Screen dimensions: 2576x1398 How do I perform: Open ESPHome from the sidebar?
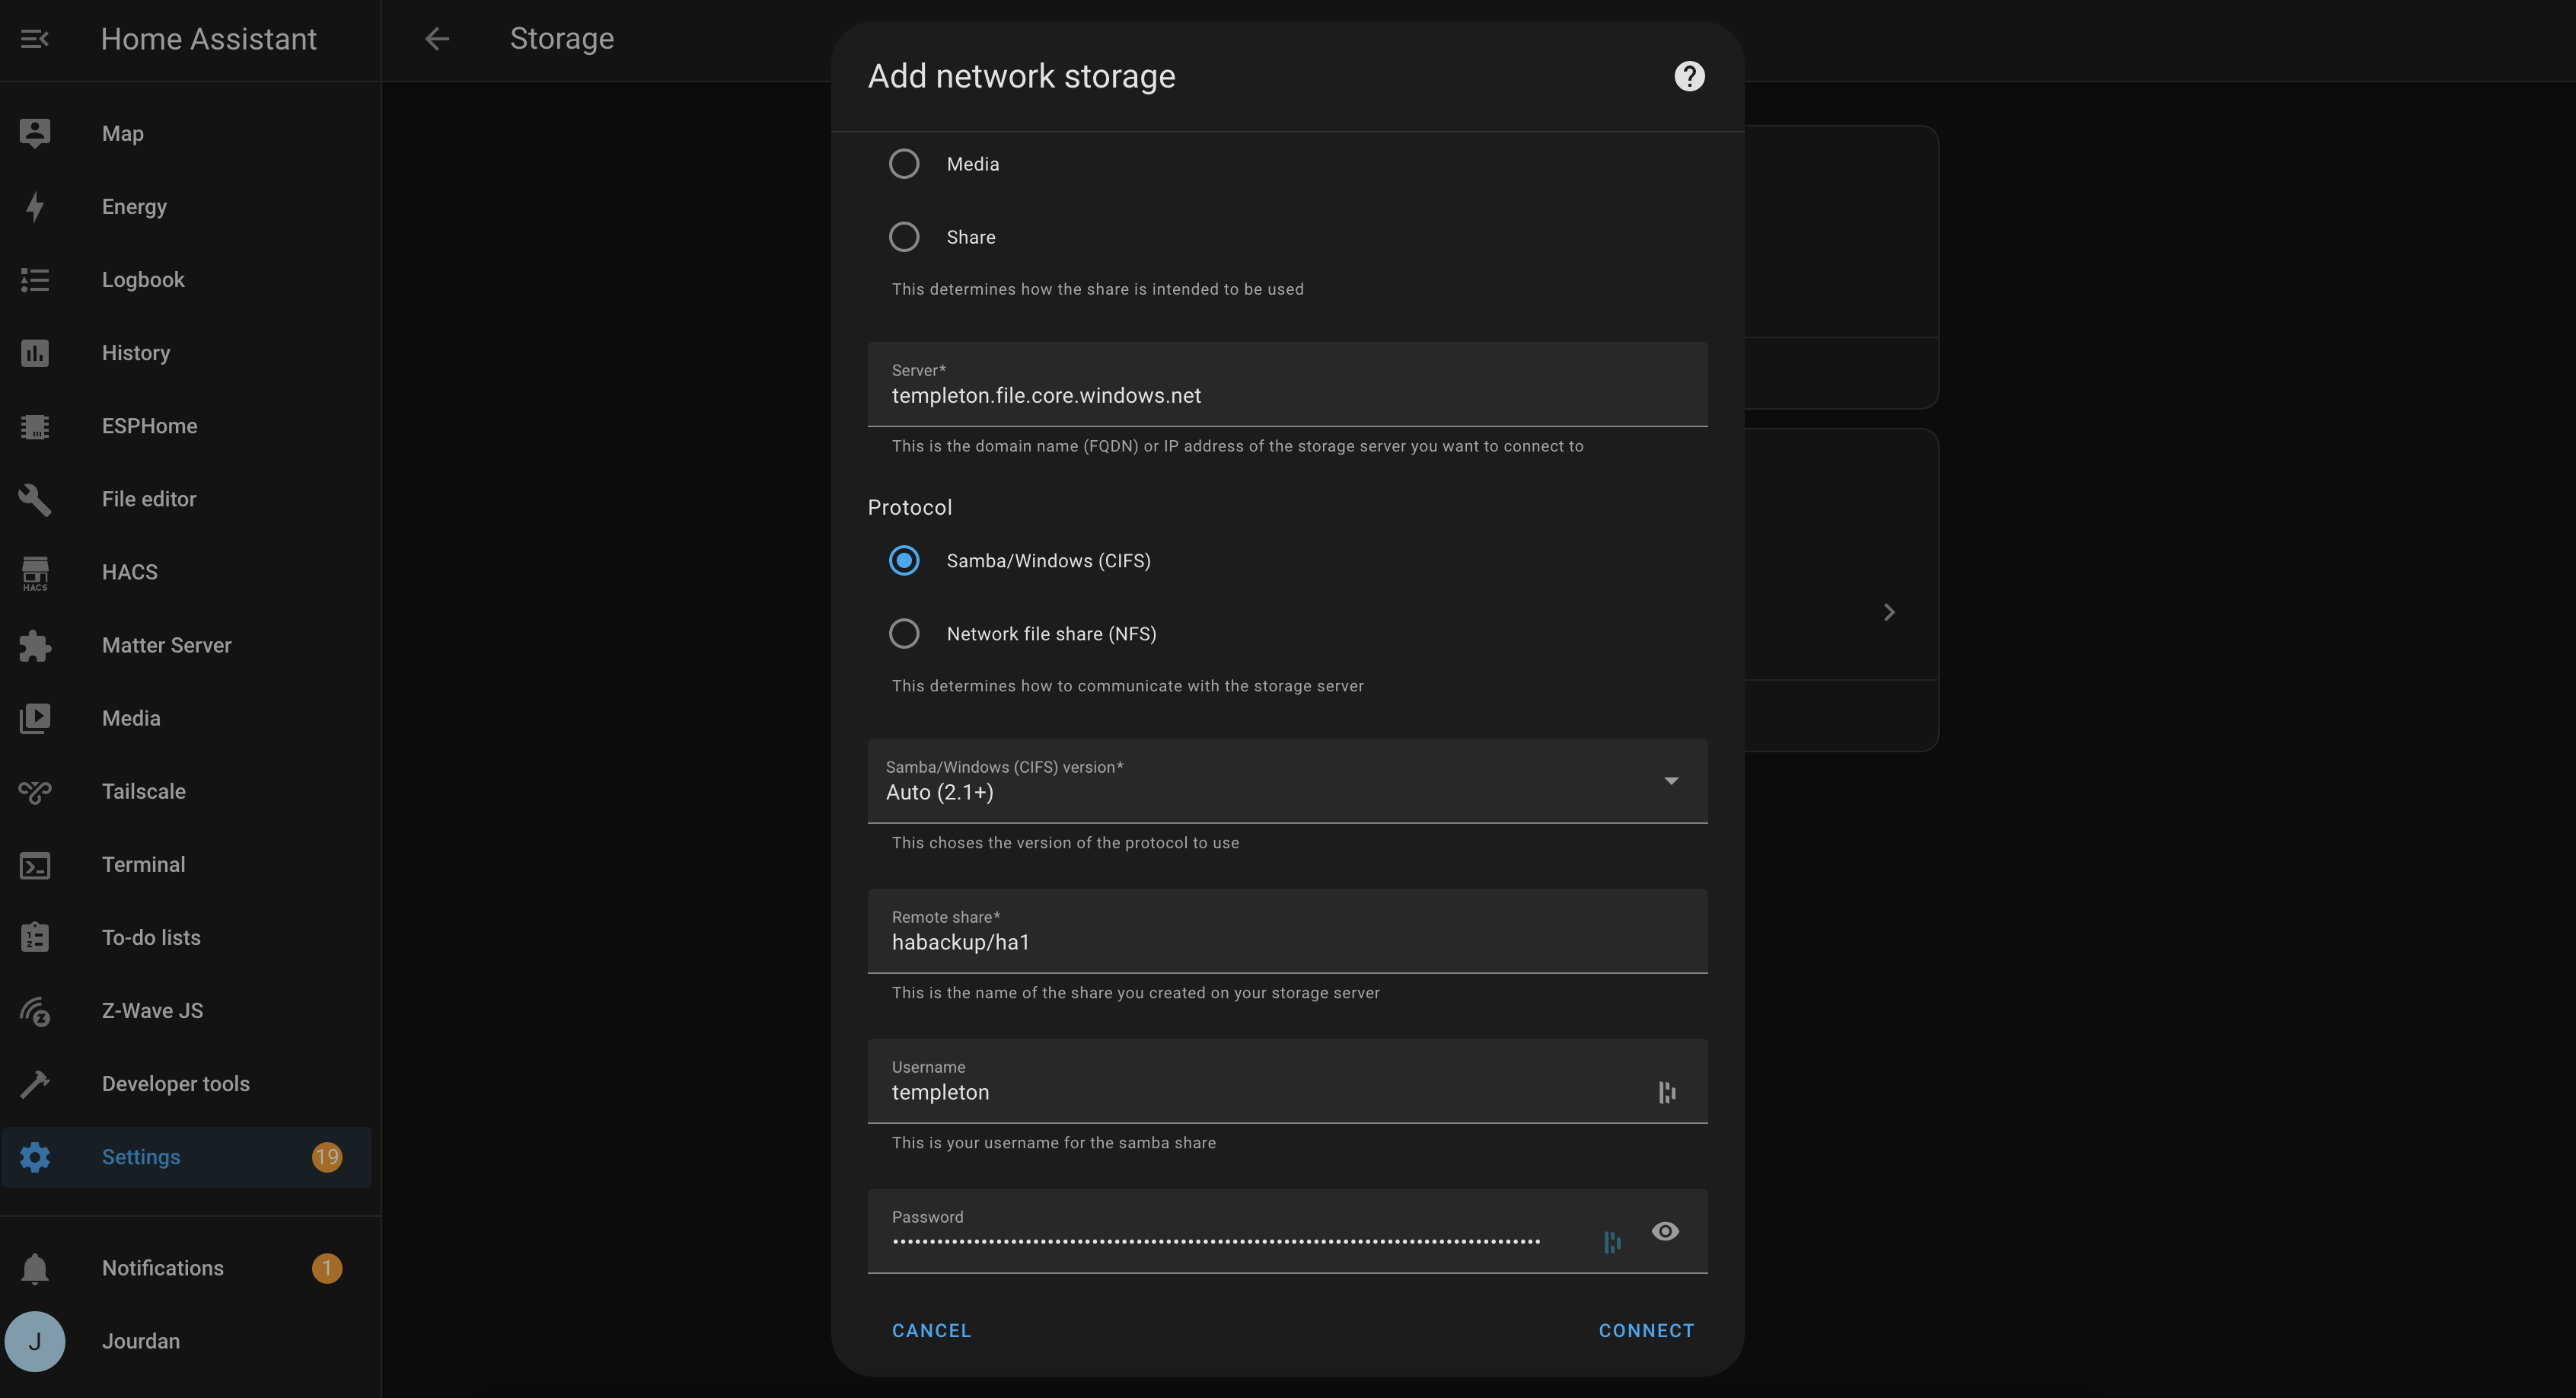149,426
